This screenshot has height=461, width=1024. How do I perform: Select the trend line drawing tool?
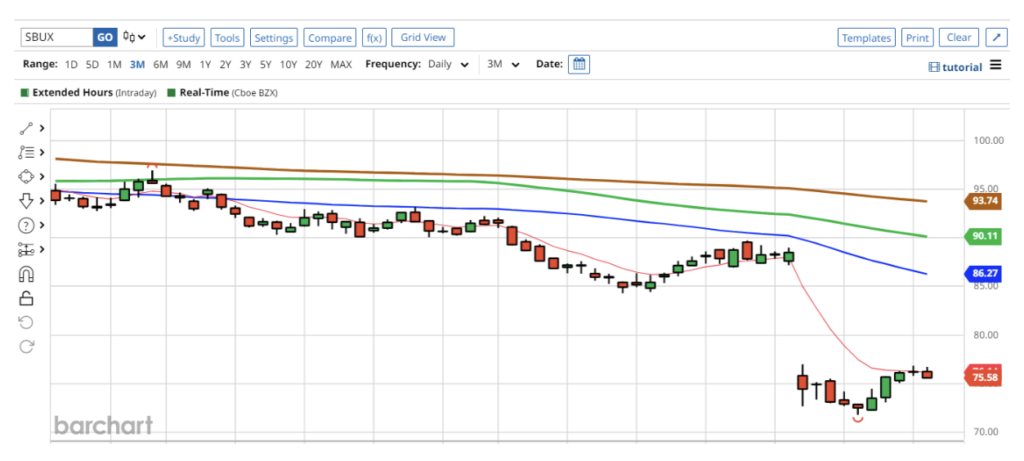pos(26,129)
